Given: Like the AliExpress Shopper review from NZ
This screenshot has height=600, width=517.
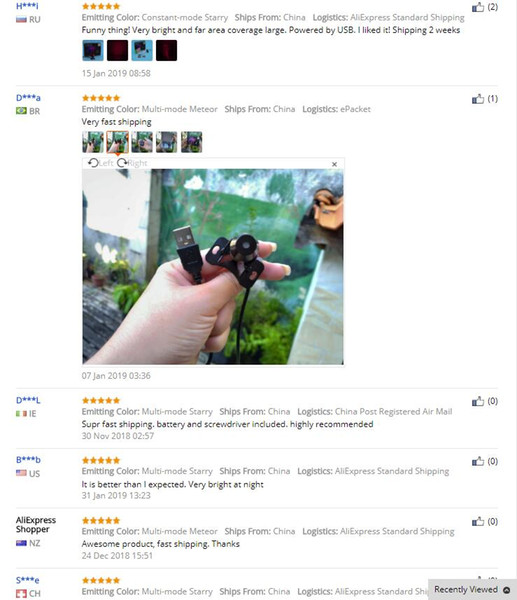Looking at the screenshot, I should point(478,521).
